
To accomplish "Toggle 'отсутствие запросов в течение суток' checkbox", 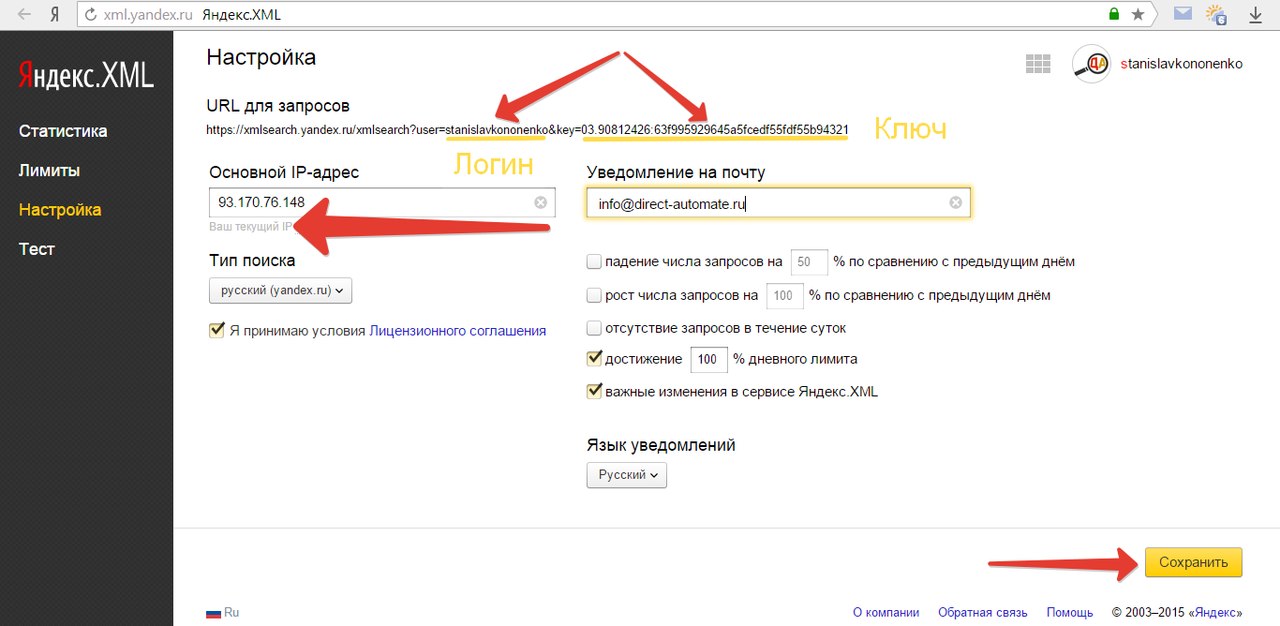I will 594,328.
